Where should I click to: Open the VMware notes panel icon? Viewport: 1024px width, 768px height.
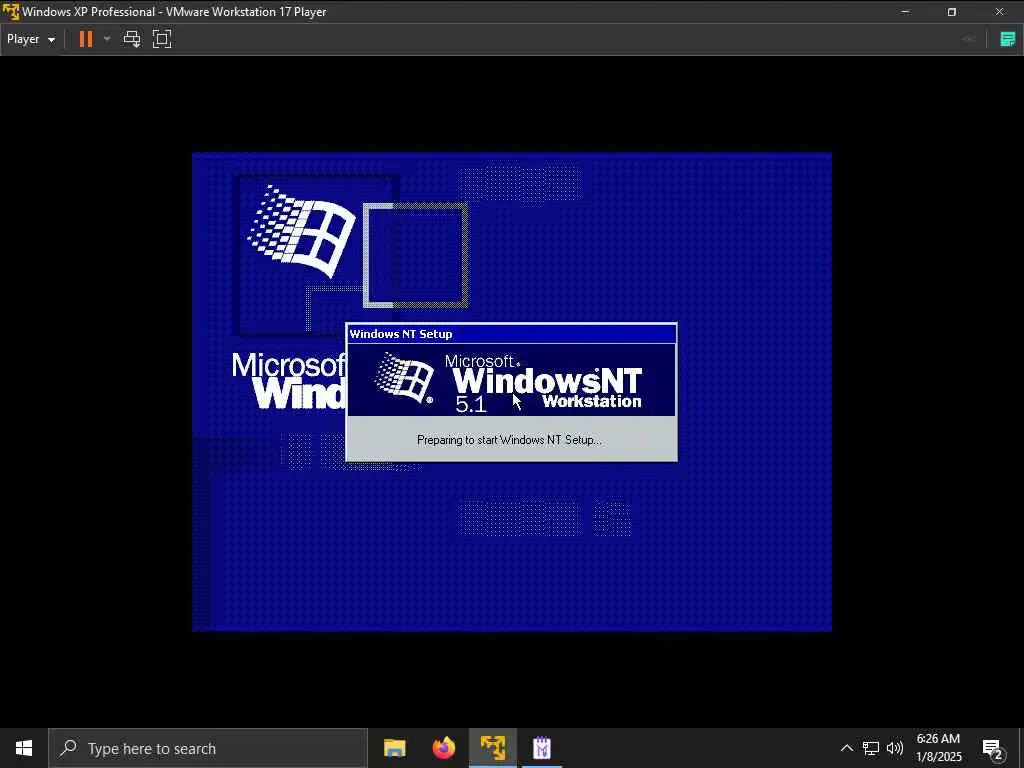click(x=1007, y=39)
